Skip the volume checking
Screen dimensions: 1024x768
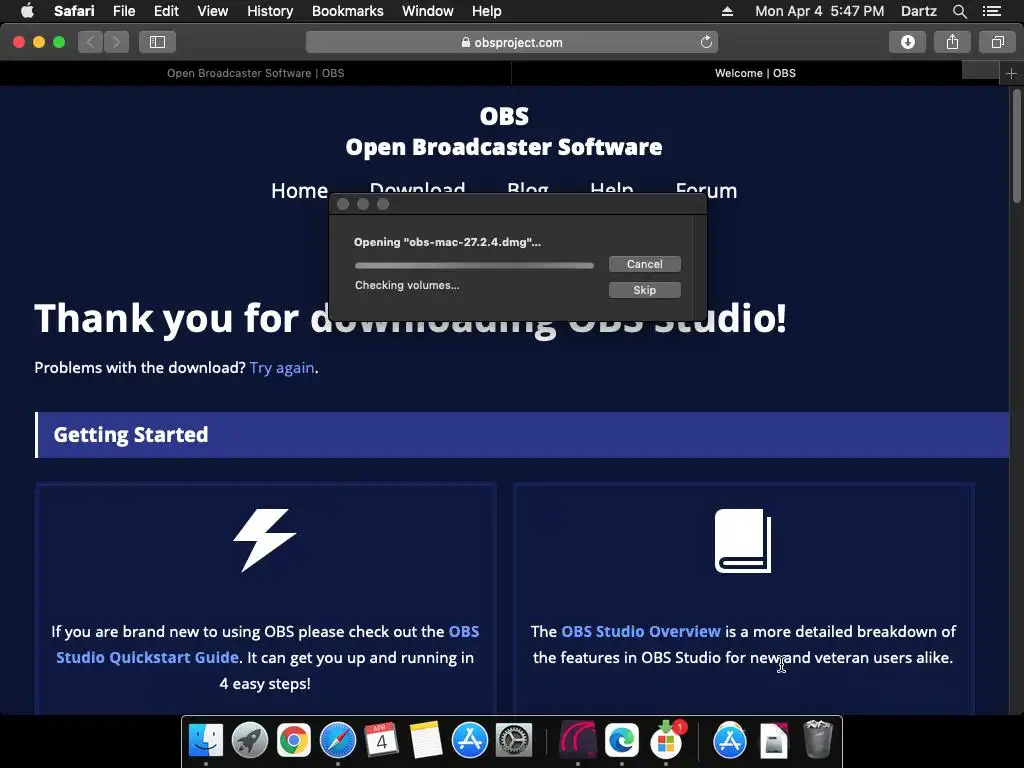click(645, 290)
